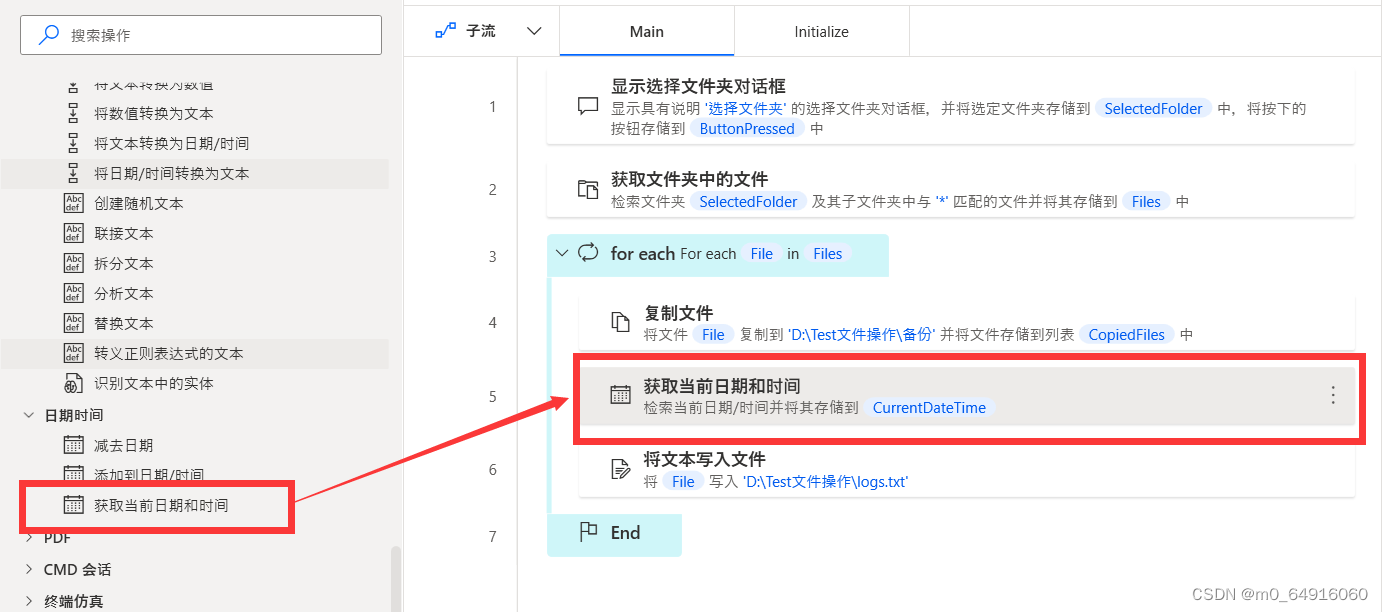Click the 显示选择文件夹对话框 dialog icon
This screenshot has width=1383, height=612.
(586, 107)
